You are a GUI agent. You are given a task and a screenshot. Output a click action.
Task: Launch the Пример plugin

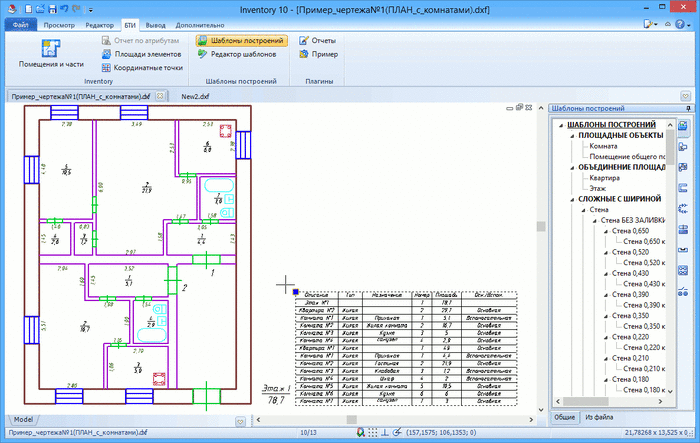click(x=317, y=54)
